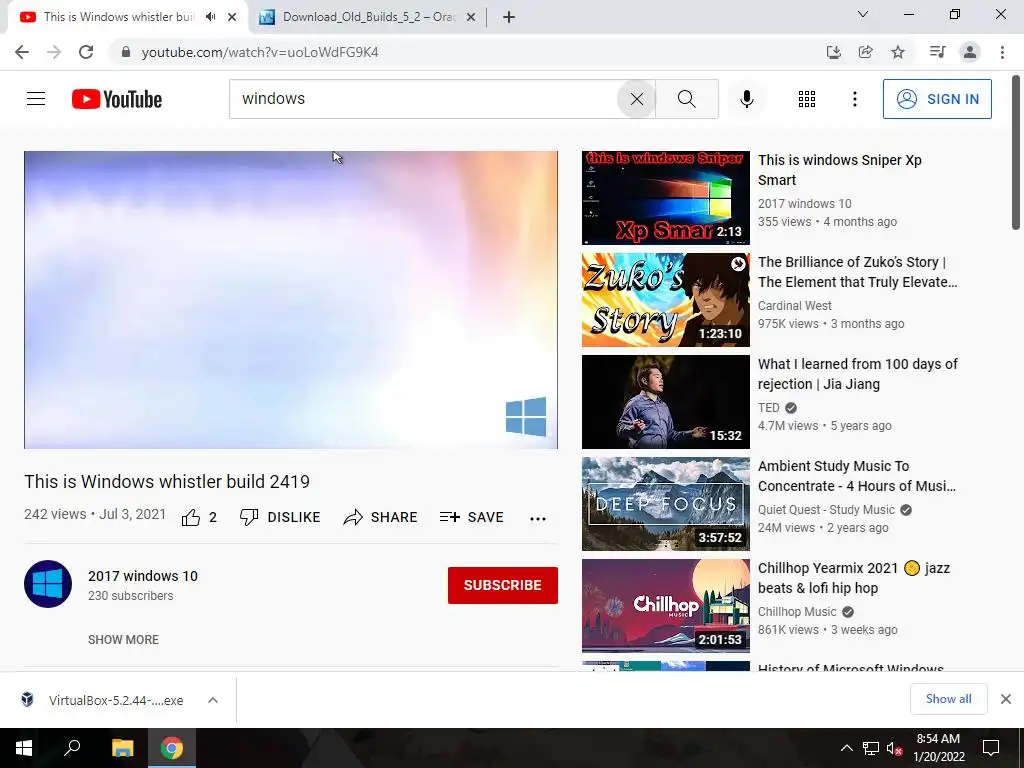Open Chrome media control icon
The height and width of the screenshot is (768, 1024).
tap(937, 52)
